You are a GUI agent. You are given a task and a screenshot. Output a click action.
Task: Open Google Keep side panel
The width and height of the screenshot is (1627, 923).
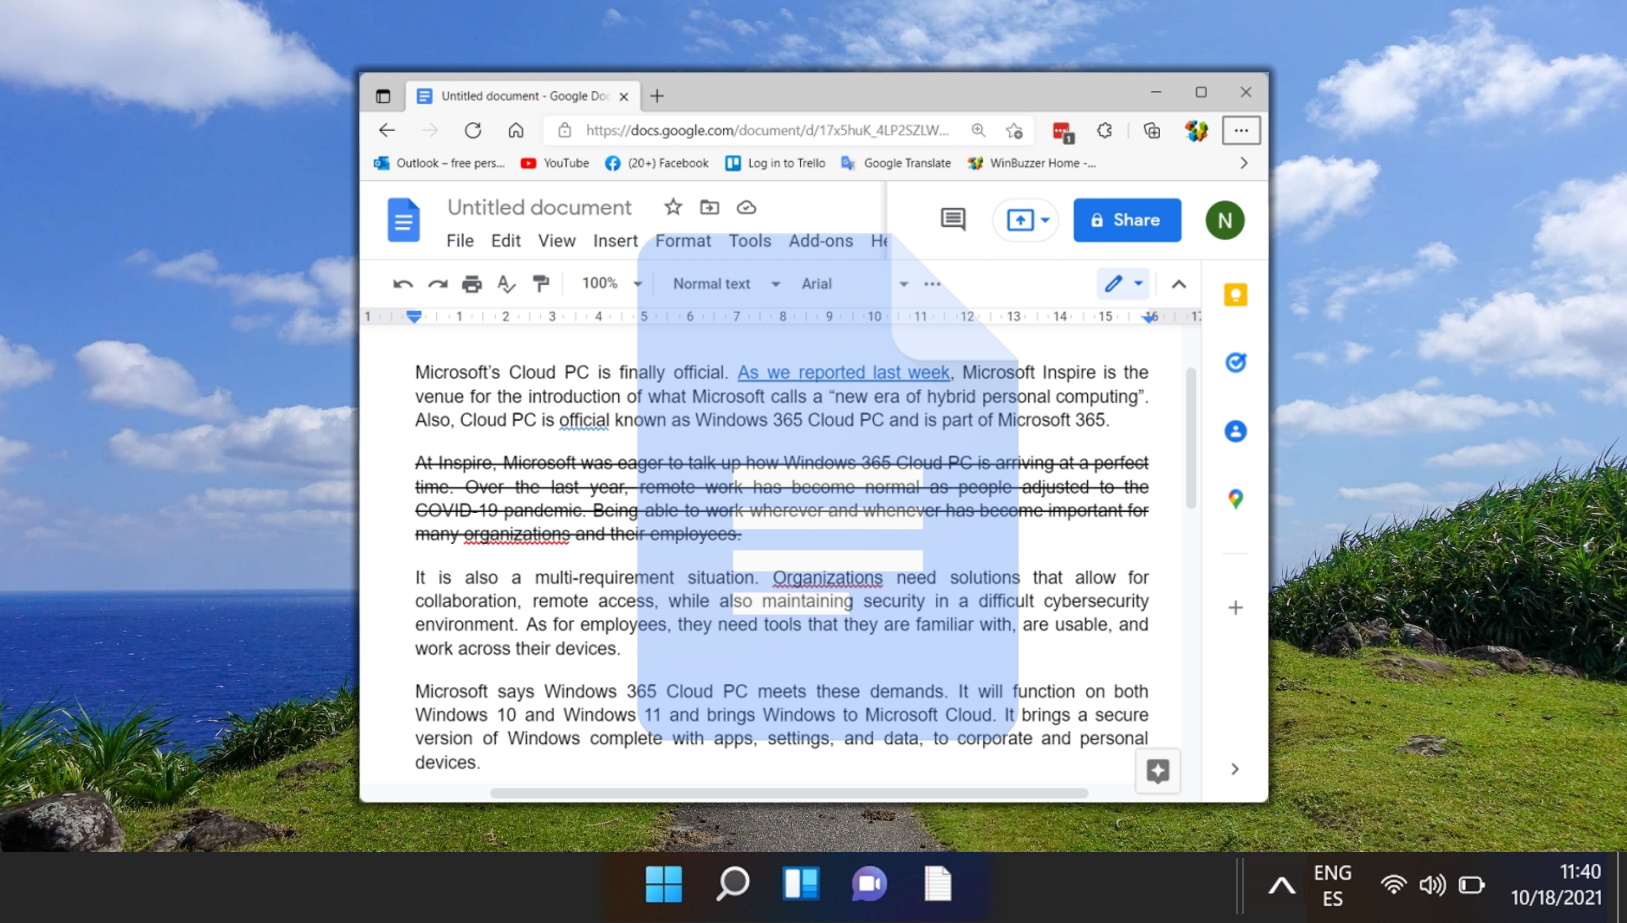tap(1236, 295)
